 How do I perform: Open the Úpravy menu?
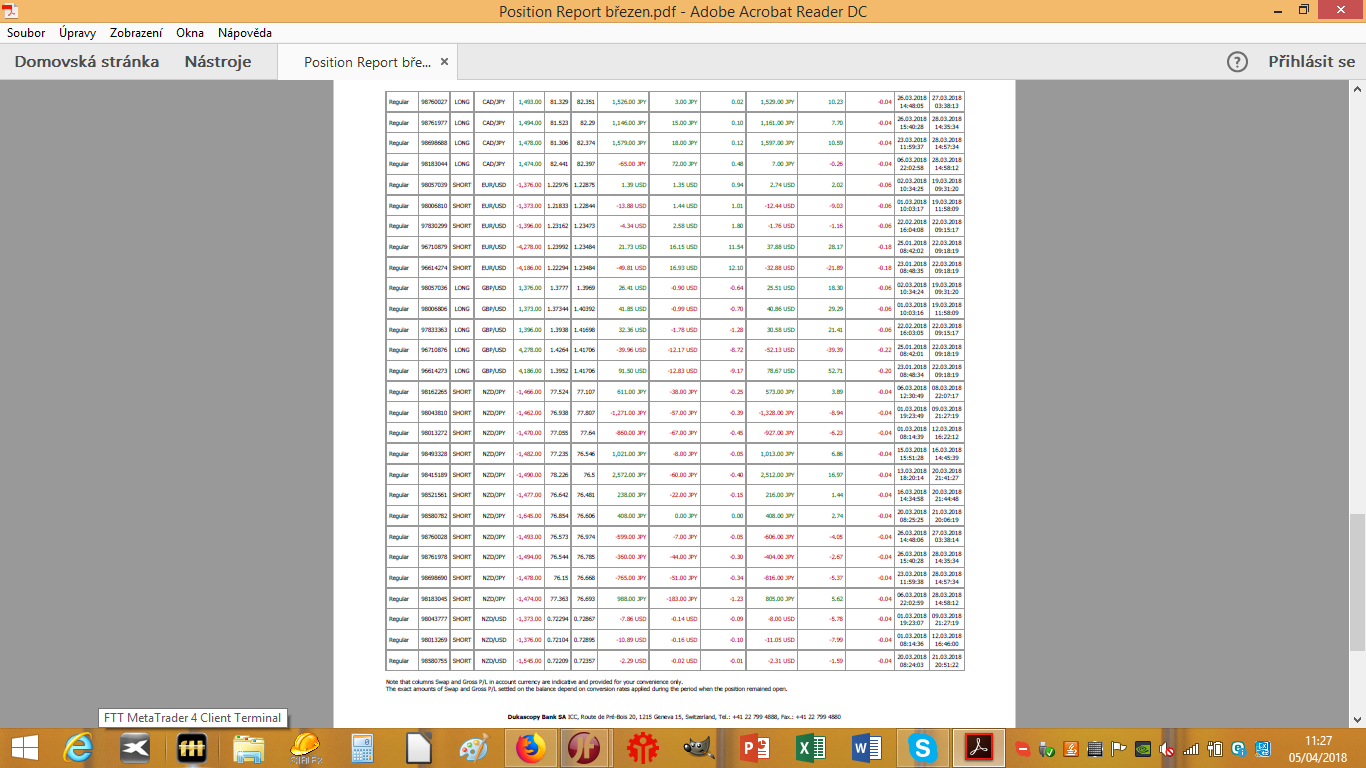click(x=77, y=33)
